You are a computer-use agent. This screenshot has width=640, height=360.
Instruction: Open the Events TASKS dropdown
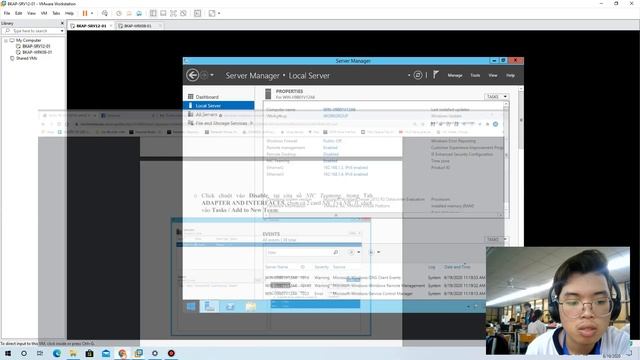(x=496, y=239)
